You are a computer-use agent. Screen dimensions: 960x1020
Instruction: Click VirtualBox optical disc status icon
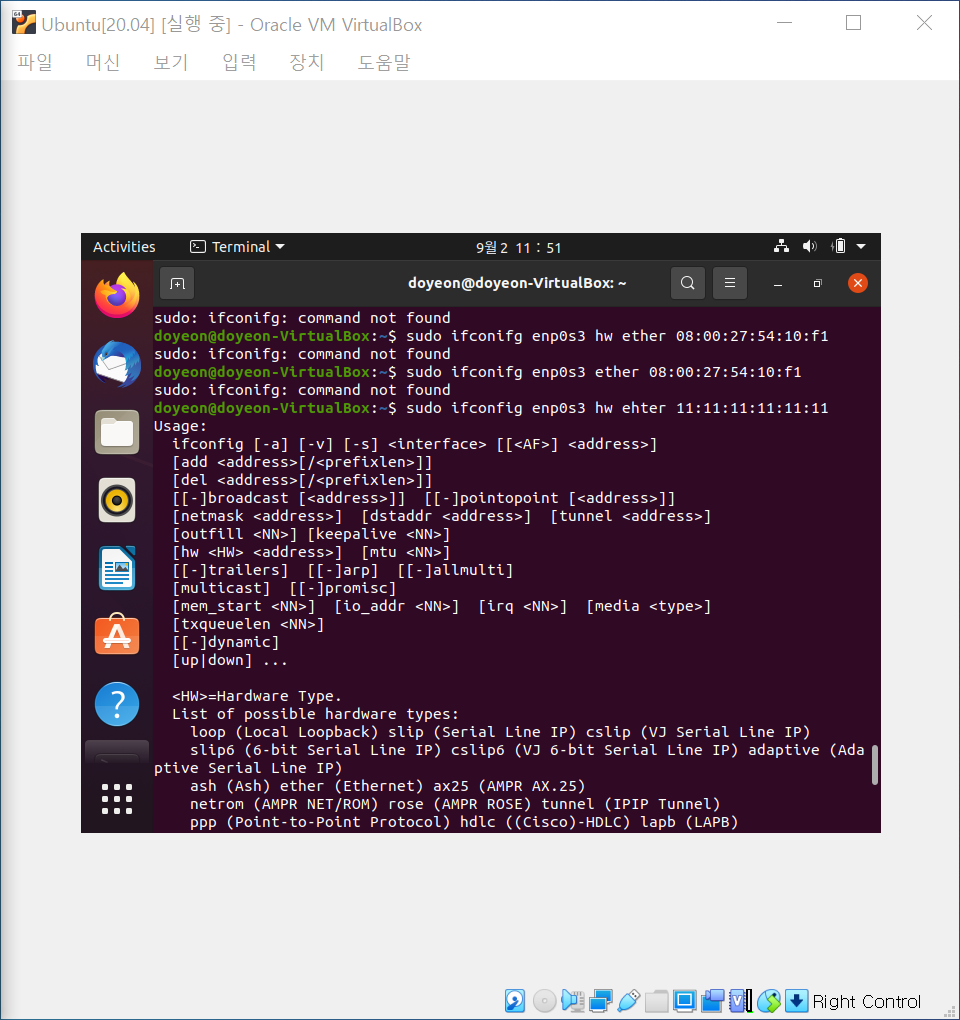[x=544, y=1000]
